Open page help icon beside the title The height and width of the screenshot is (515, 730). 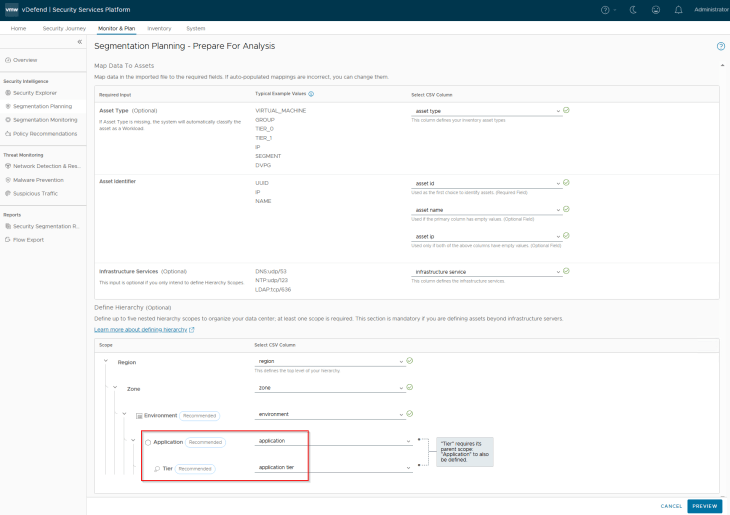(x=721, y=46)
